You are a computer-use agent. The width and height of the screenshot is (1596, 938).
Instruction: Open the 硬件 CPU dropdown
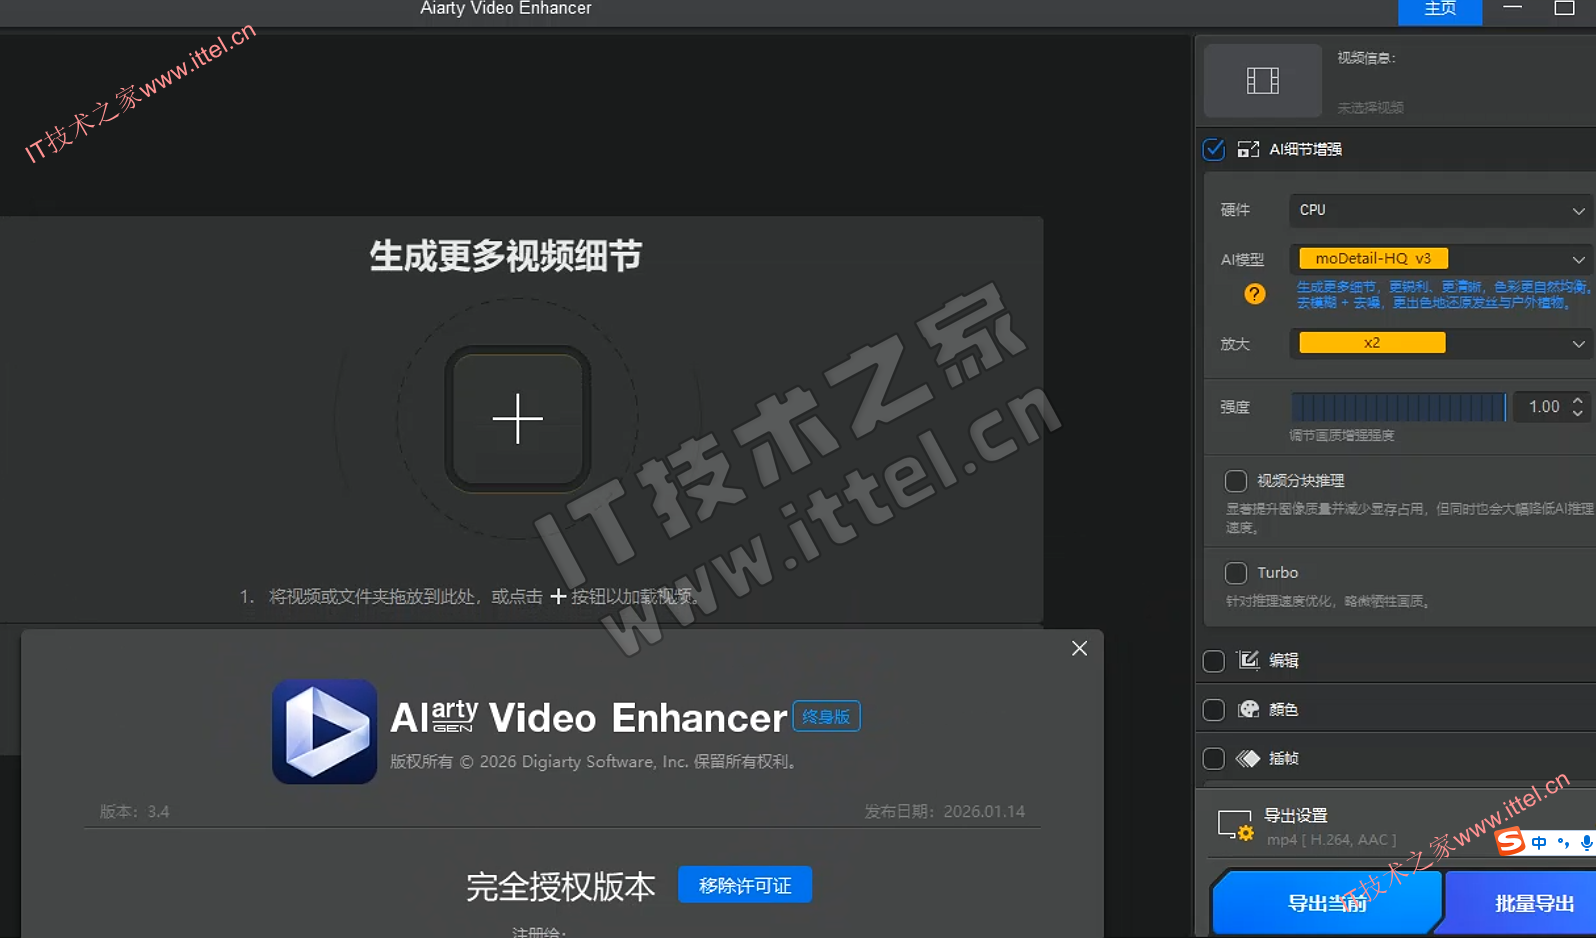(1440, 210)
